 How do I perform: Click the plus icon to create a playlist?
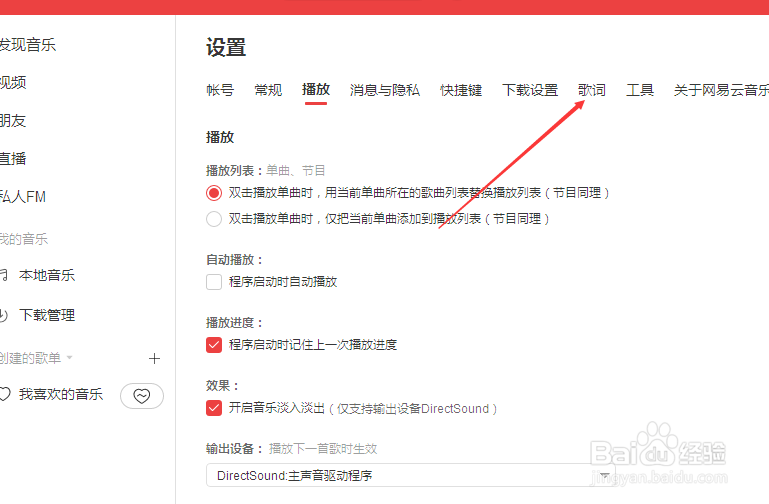pos(154,358)
